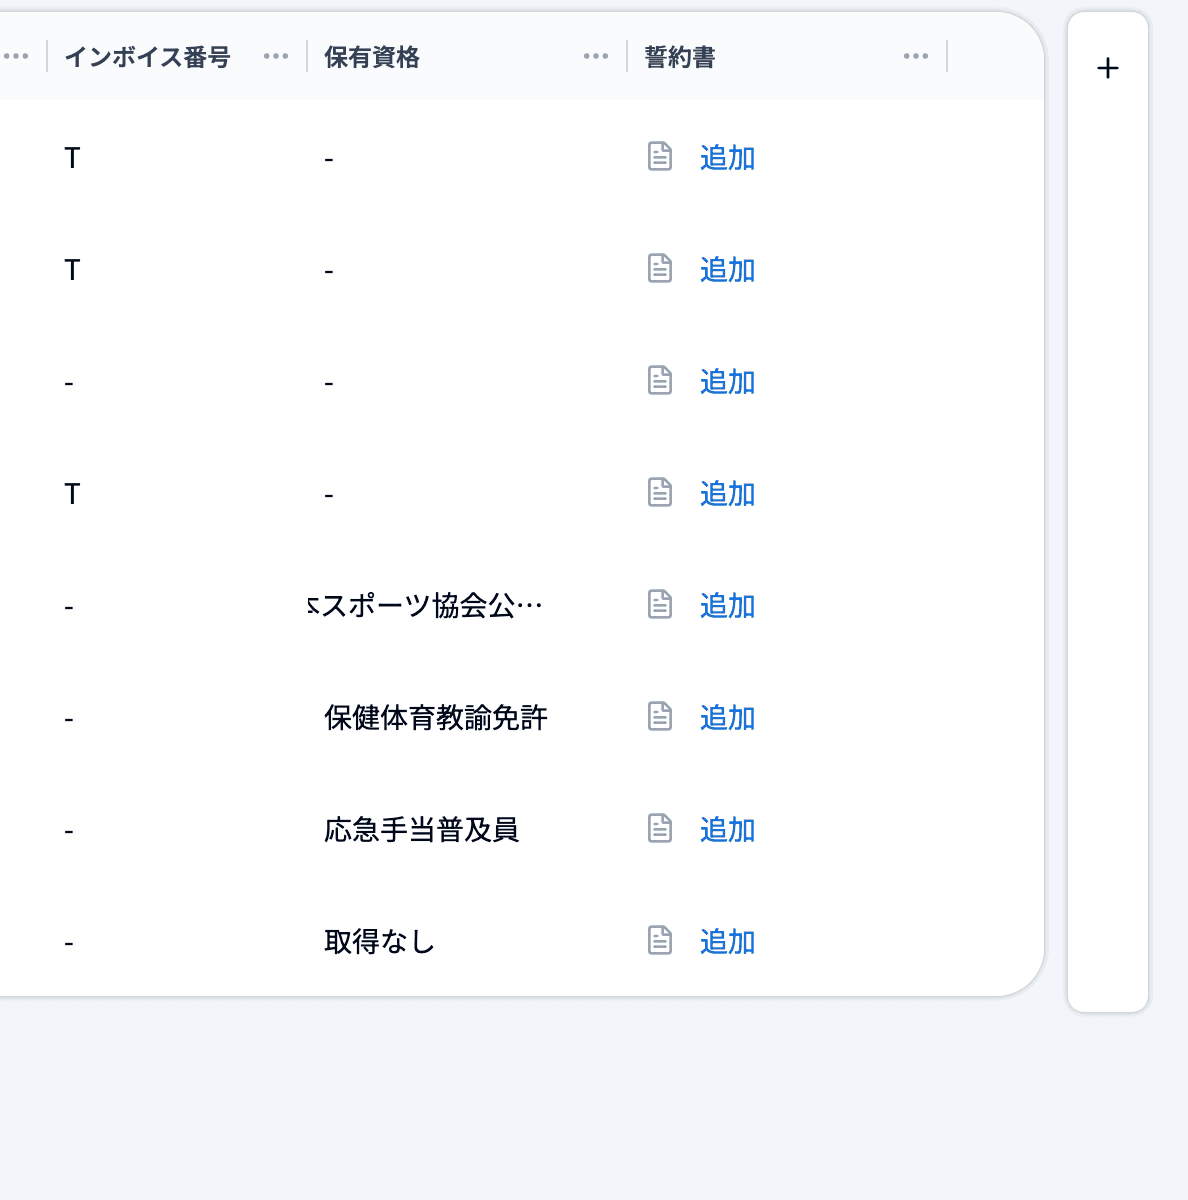Image resolution: width=1188 pixels, height=1200 pixels.
Task: Click the document icon in the 保健体育教諭免許 row
Action: coord(660,716)
